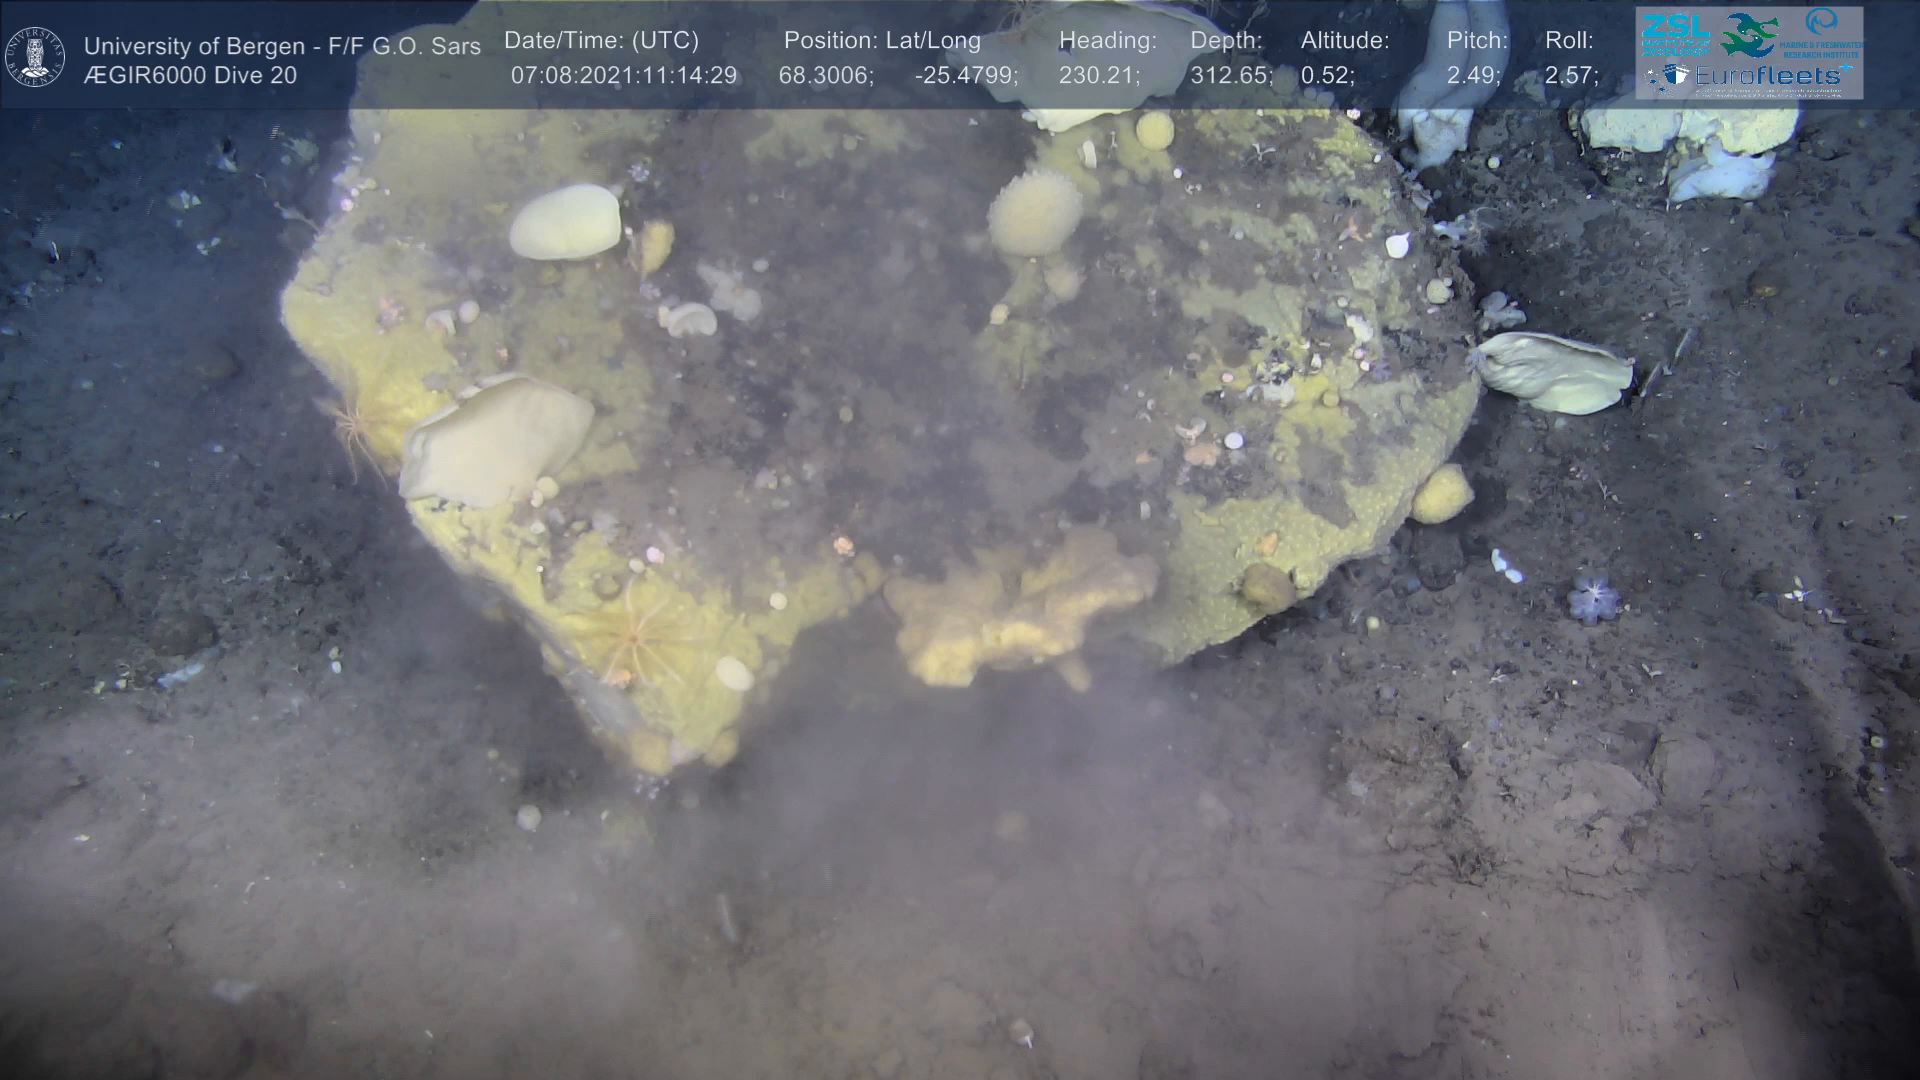
Task: Click the small purple starfish on the sediment
Action: pyautogui.click(x=1592, y=600)
